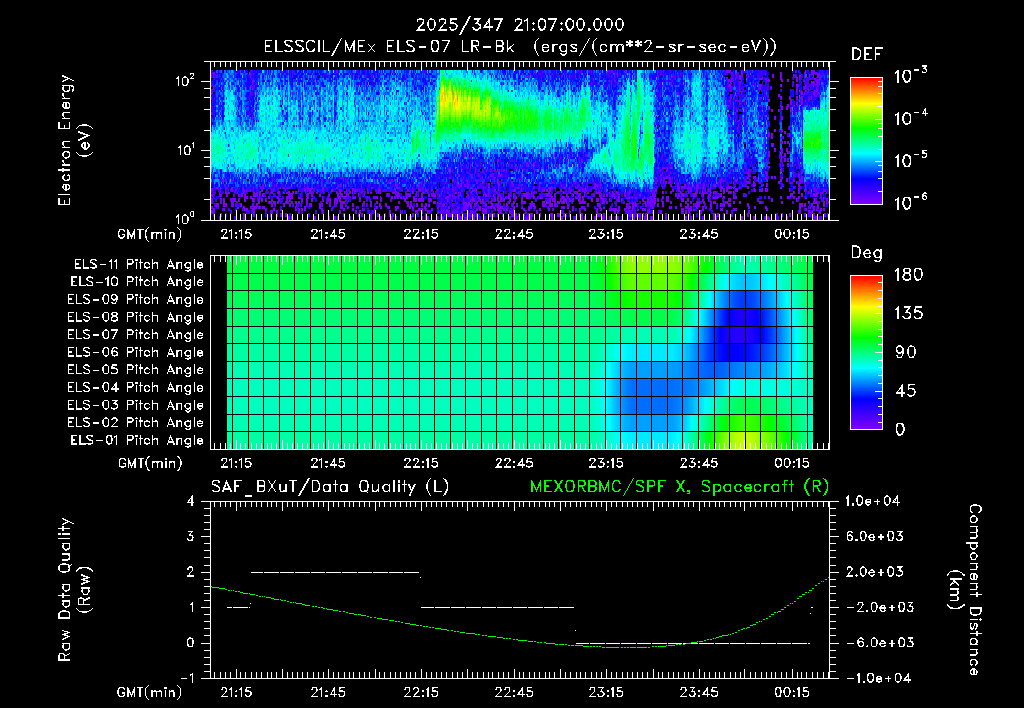The width and height of the screenshot is (1024, 708).
Task: Click the 22:45 tick label under bottom plot
Action: pyautogui.click(x=513, y=692)
